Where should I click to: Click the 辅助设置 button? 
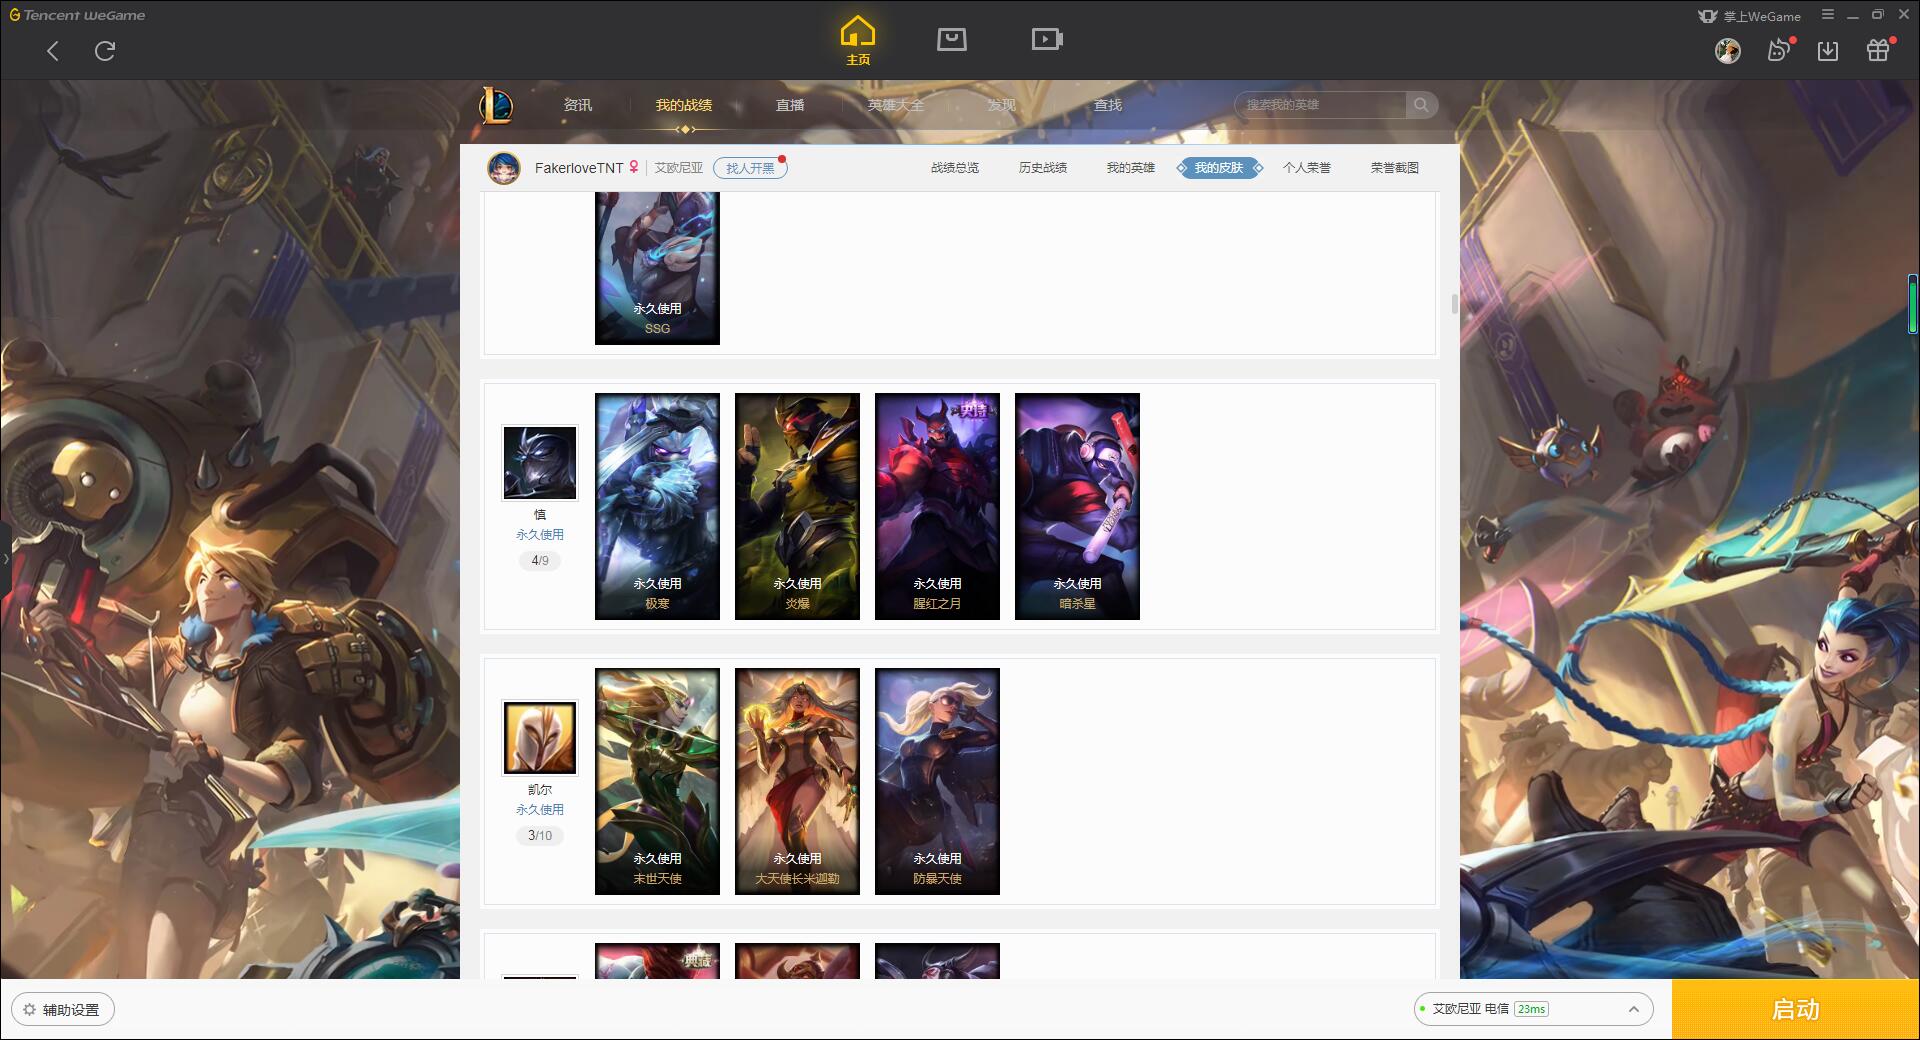[63, 1010]
